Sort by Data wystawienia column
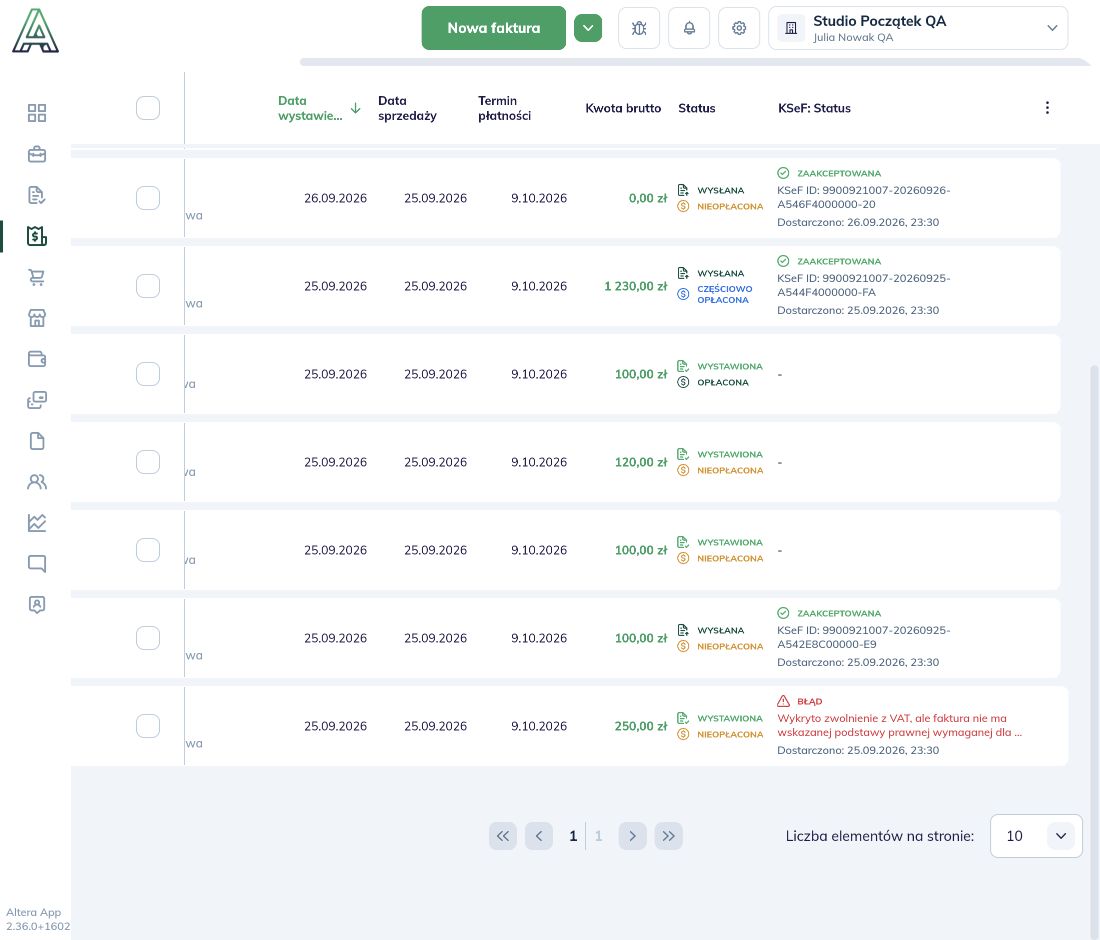Screen dimensions: 1100x940 pyautogui.click(x=318, y=108)
